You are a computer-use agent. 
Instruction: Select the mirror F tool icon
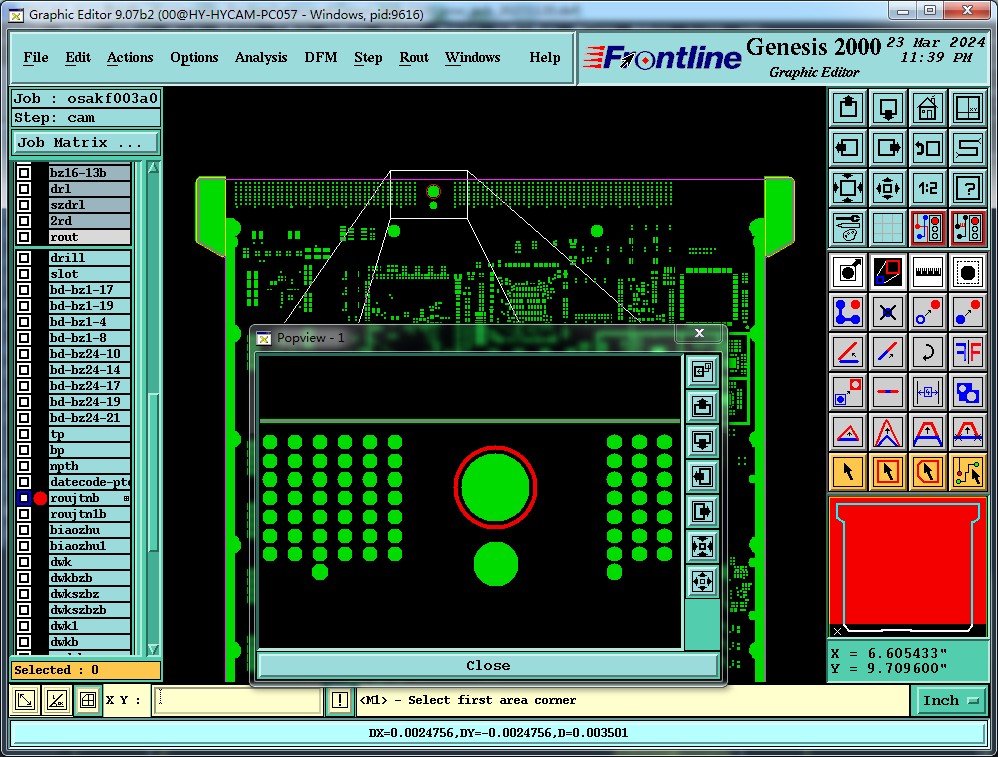tap(968, 352)
